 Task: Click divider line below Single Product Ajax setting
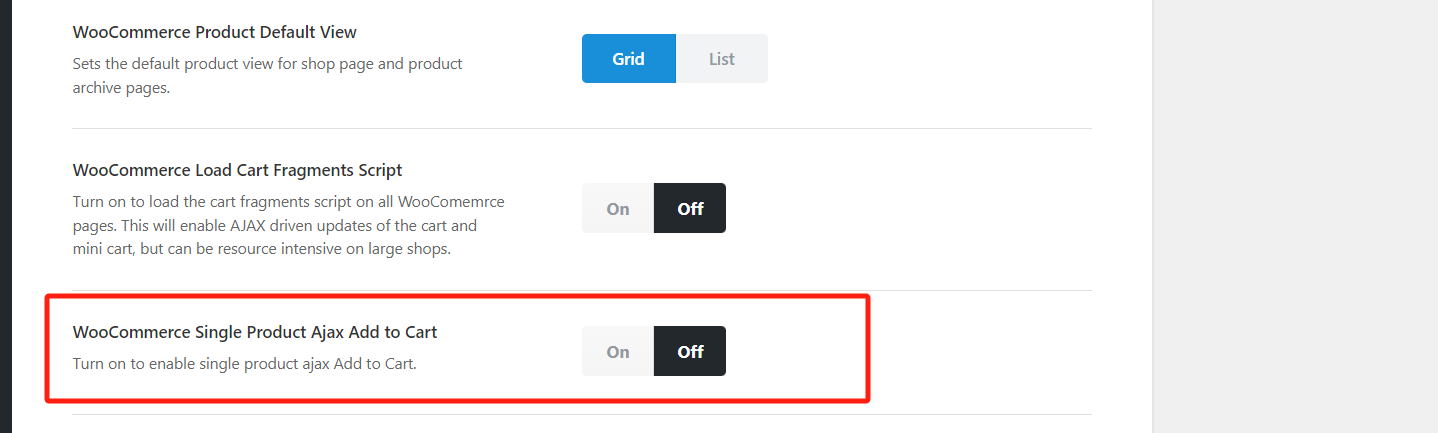point(582,414)
